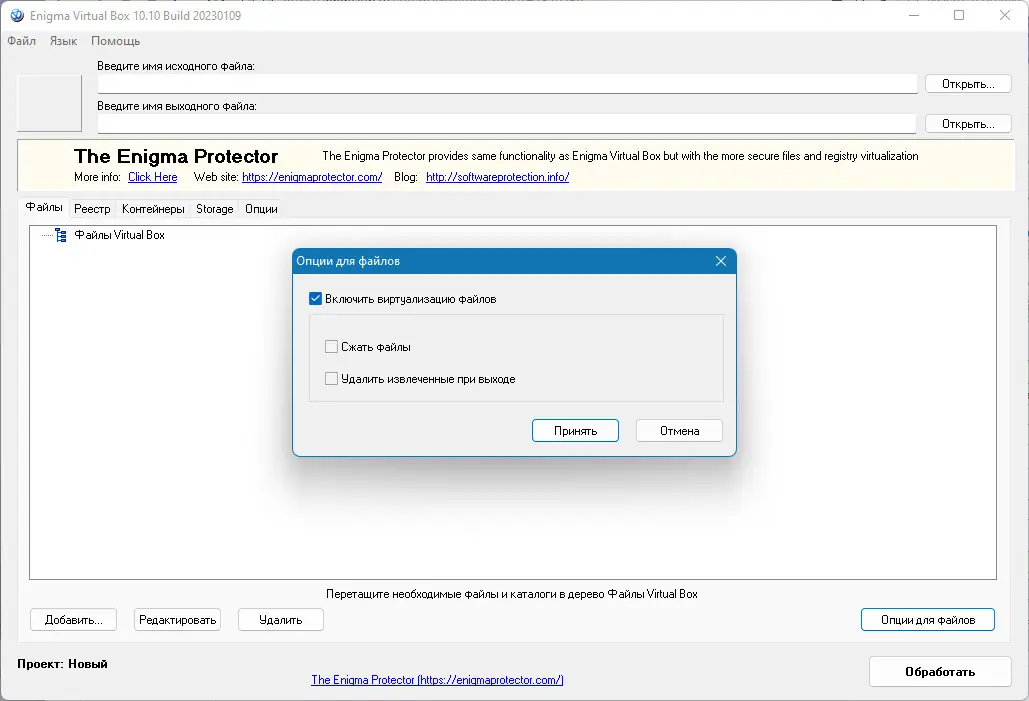Switch to the Контейнеры tab

pos(153,209)
